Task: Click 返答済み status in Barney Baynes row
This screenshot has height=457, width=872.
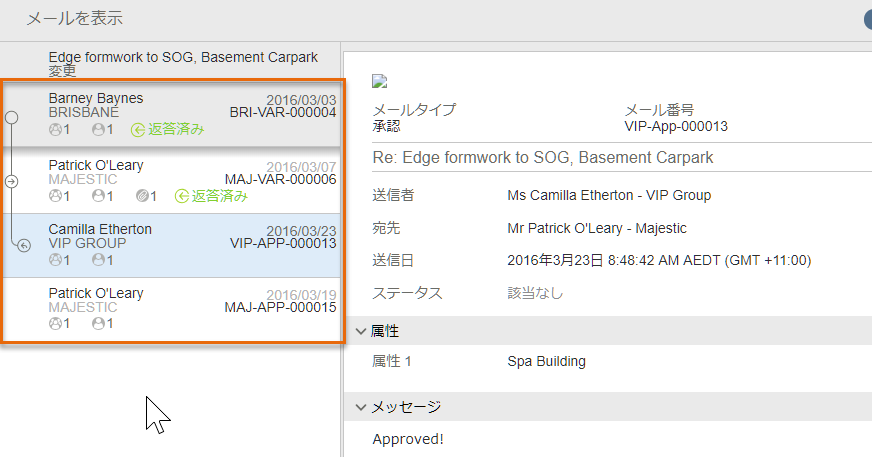Action: [168, 130]
